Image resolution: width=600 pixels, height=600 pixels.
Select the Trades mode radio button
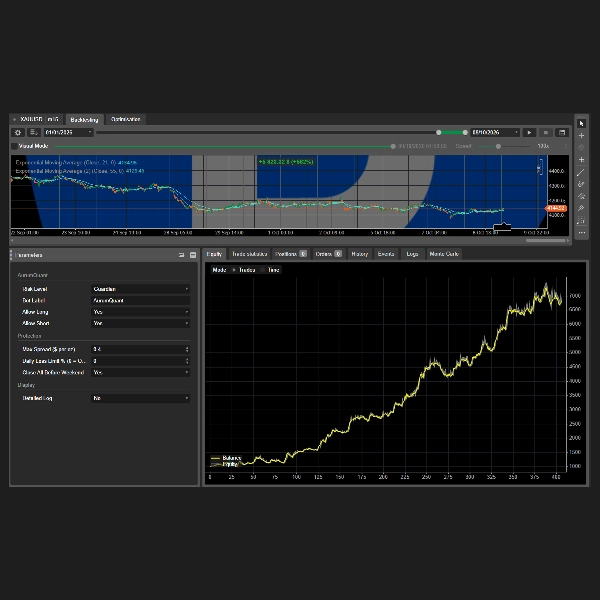pos(234,270)
